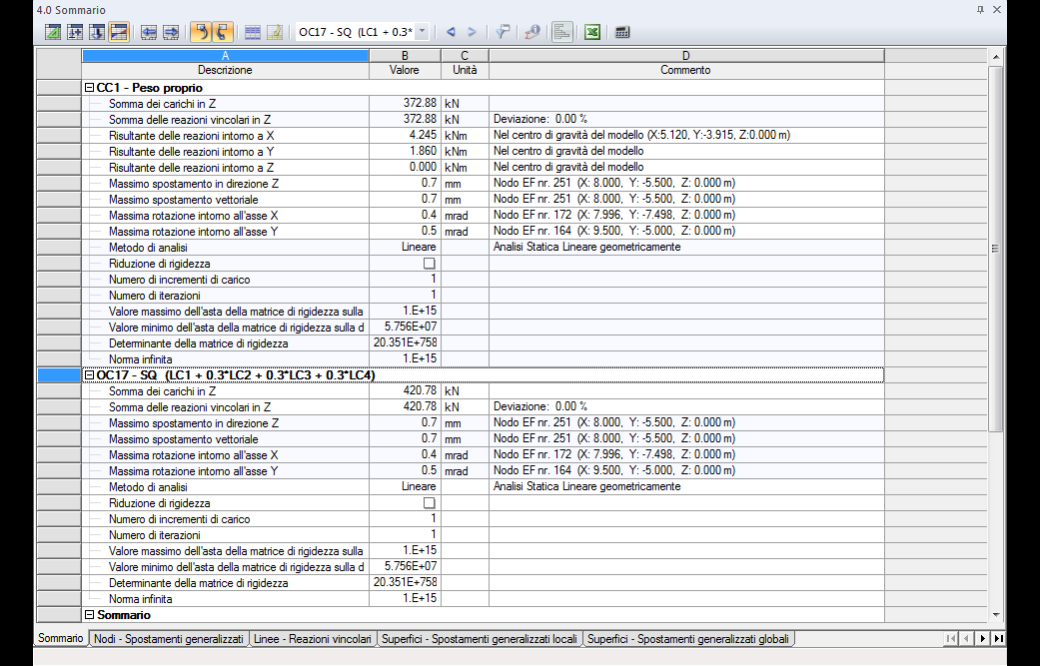1040x666 pixels.
Task: Move to previous tab with navigation arrow
Action: (x=966, y=638)
